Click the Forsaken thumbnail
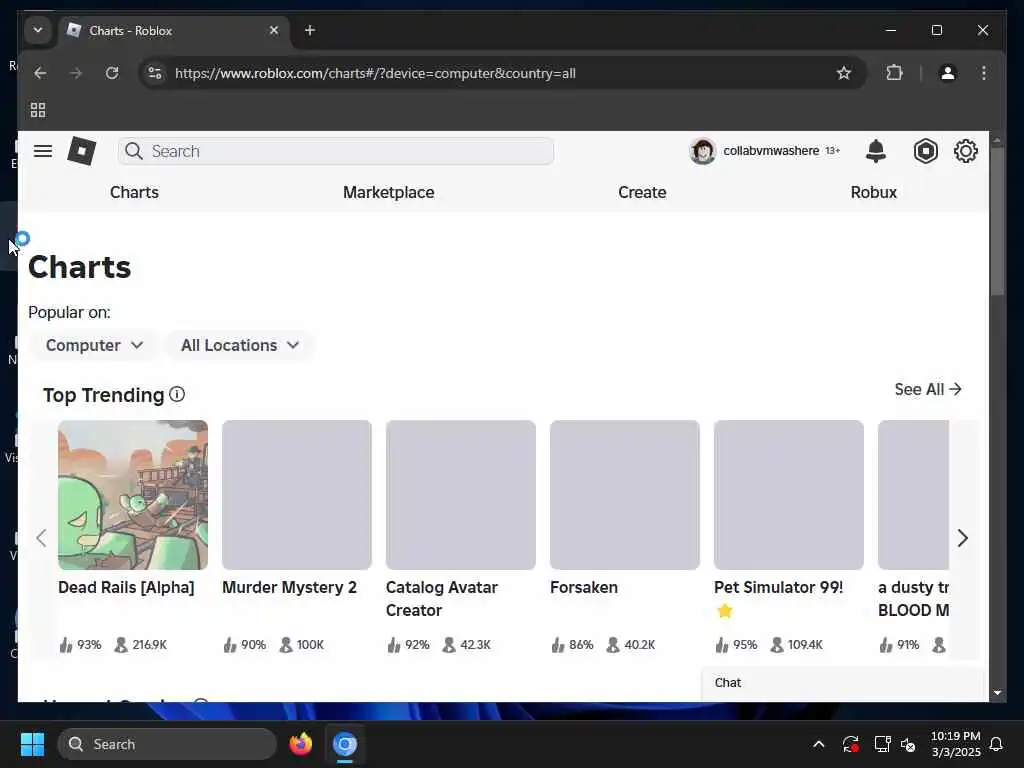This screenshot has width=1024, height=768. click(x=625, y=494)
